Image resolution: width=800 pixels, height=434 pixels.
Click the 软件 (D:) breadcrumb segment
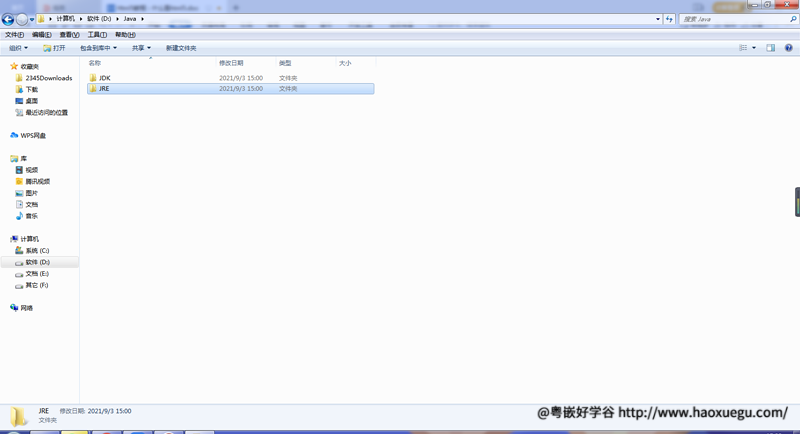pos(99,19)
